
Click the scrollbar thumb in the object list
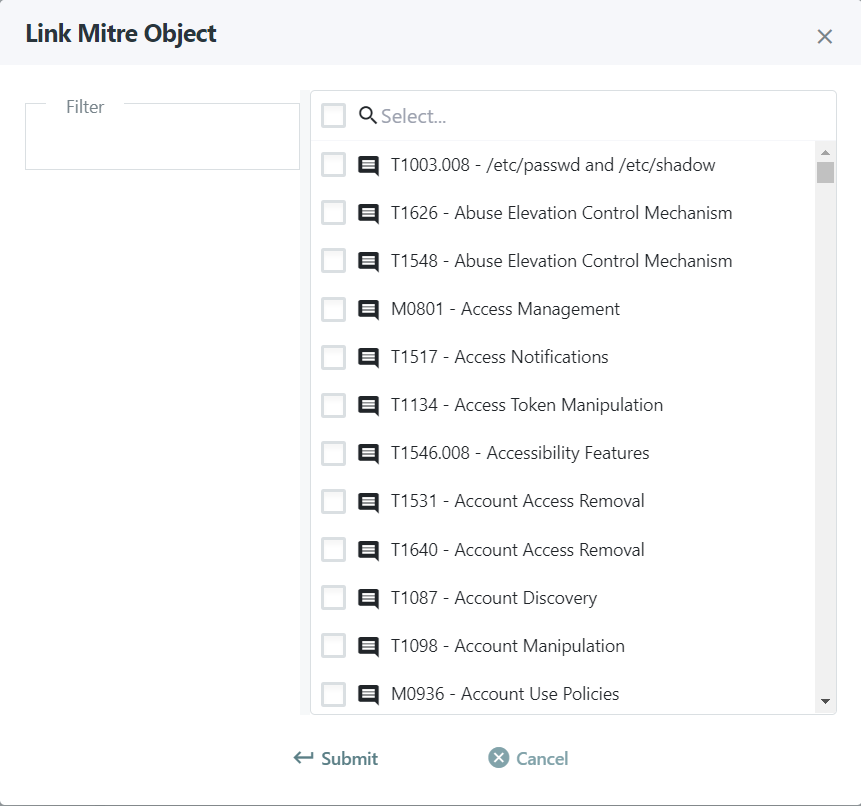click(x=825, y=172)
